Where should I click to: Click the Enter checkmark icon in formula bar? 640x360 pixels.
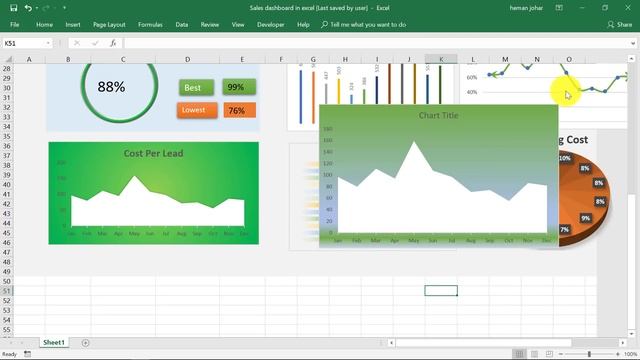[95, 43]
